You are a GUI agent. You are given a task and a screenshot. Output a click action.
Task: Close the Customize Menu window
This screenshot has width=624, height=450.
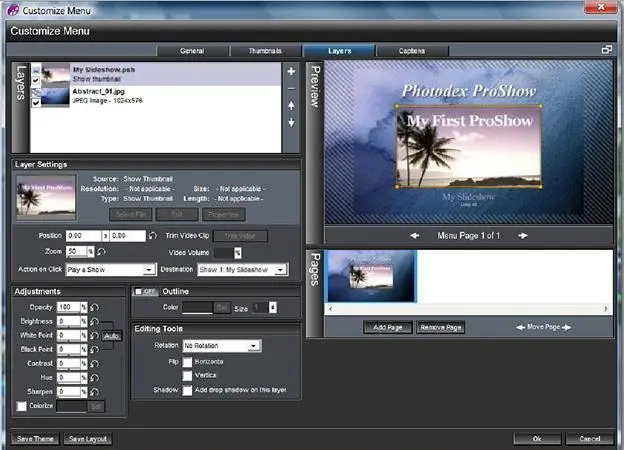point(601,7)
